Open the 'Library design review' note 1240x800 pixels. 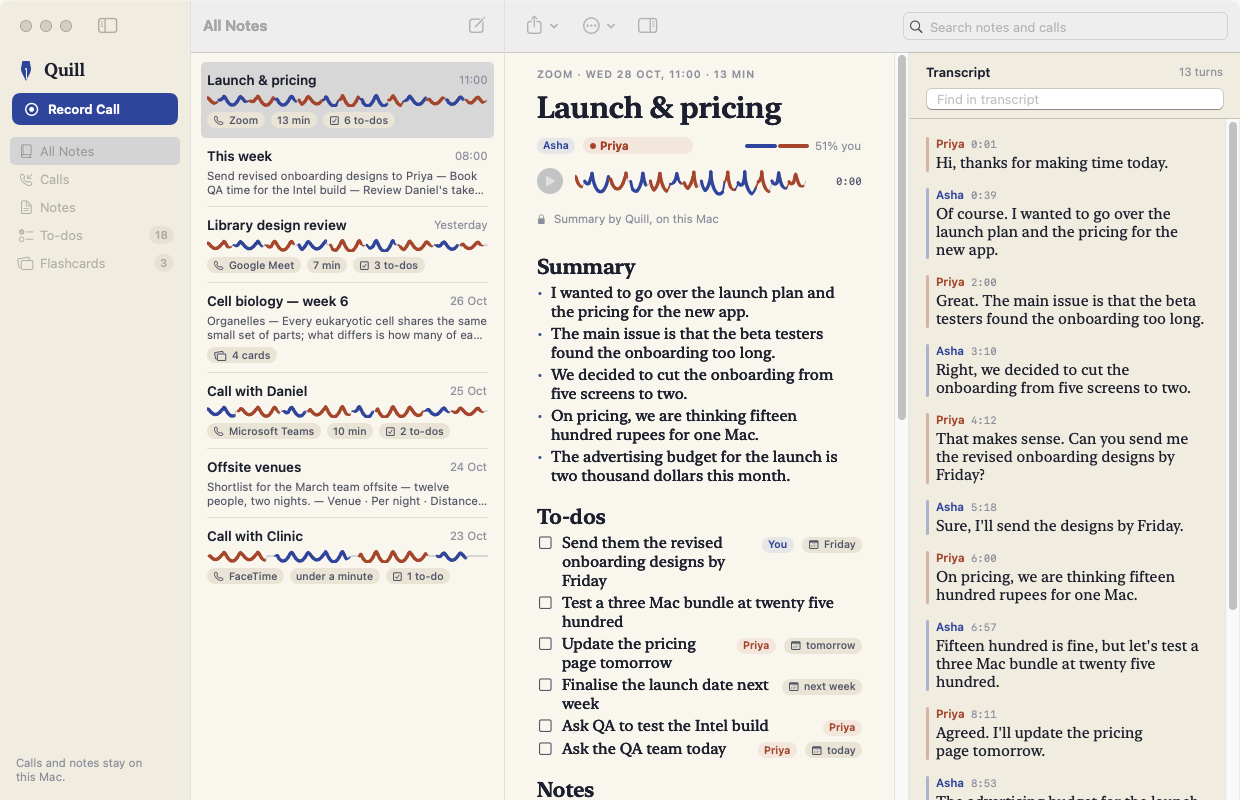[347, 246]
